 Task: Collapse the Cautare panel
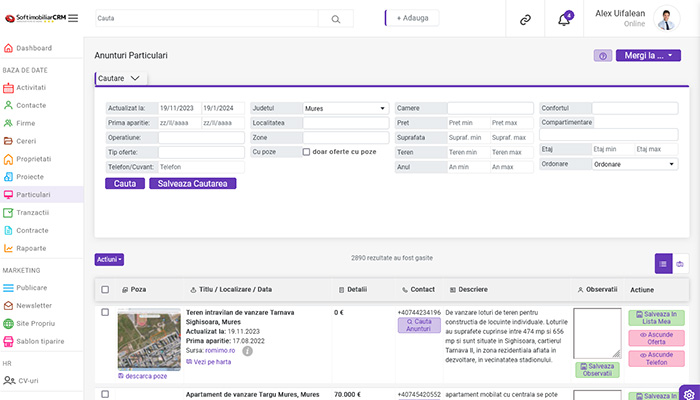[x=121, y=78]
